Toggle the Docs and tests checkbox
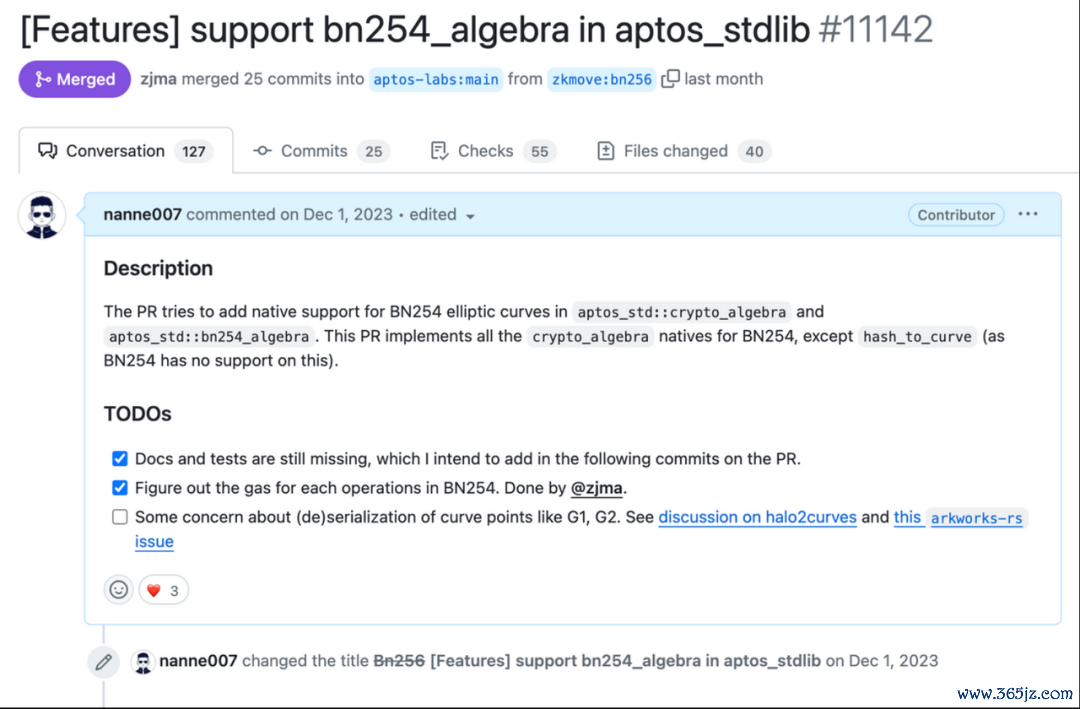This screenshot has width=1080, height=709. point(120,459)
